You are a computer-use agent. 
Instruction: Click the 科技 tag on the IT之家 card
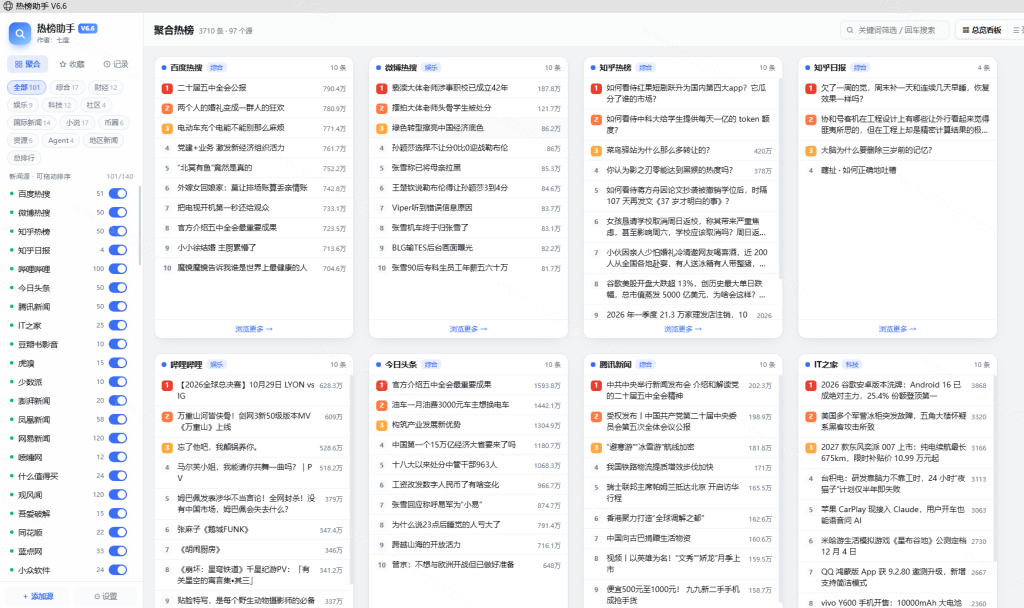(x=852, y=364)
